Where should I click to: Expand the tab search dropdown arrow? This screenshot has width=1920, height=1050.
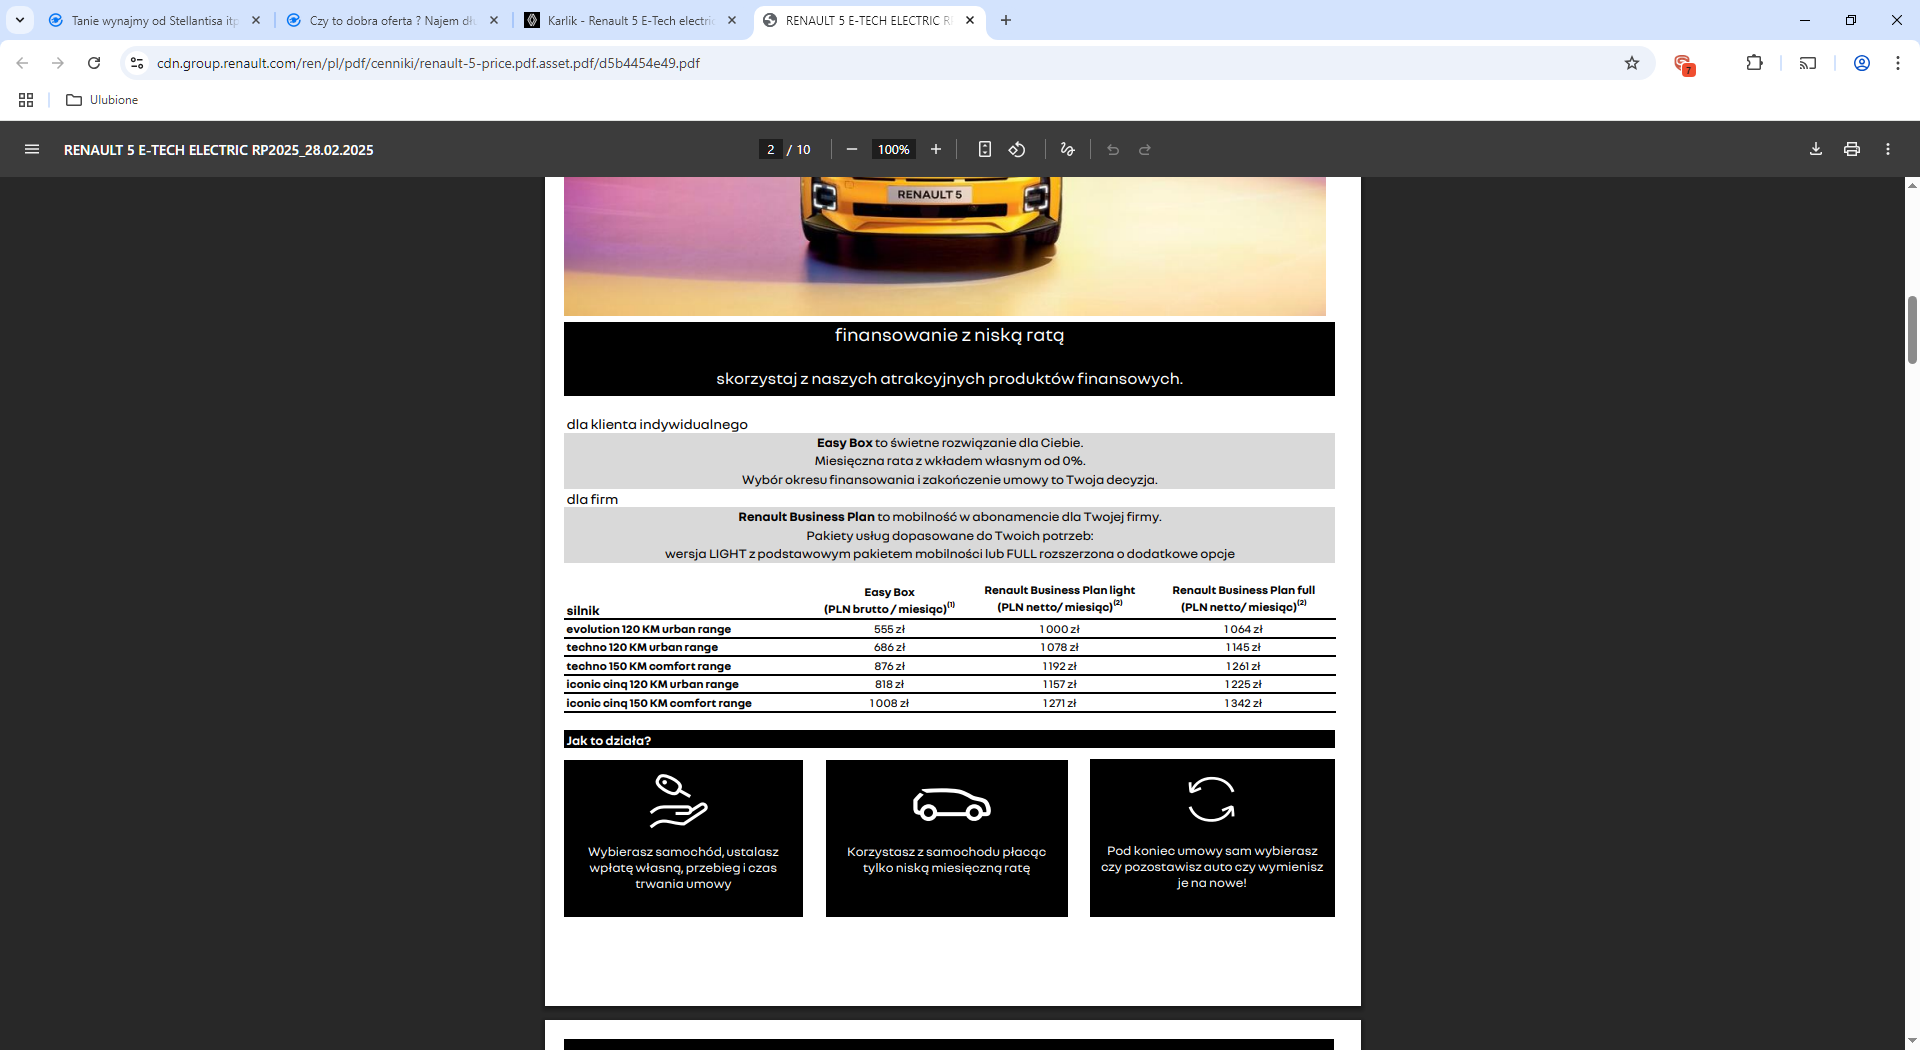tap(19, 20)
